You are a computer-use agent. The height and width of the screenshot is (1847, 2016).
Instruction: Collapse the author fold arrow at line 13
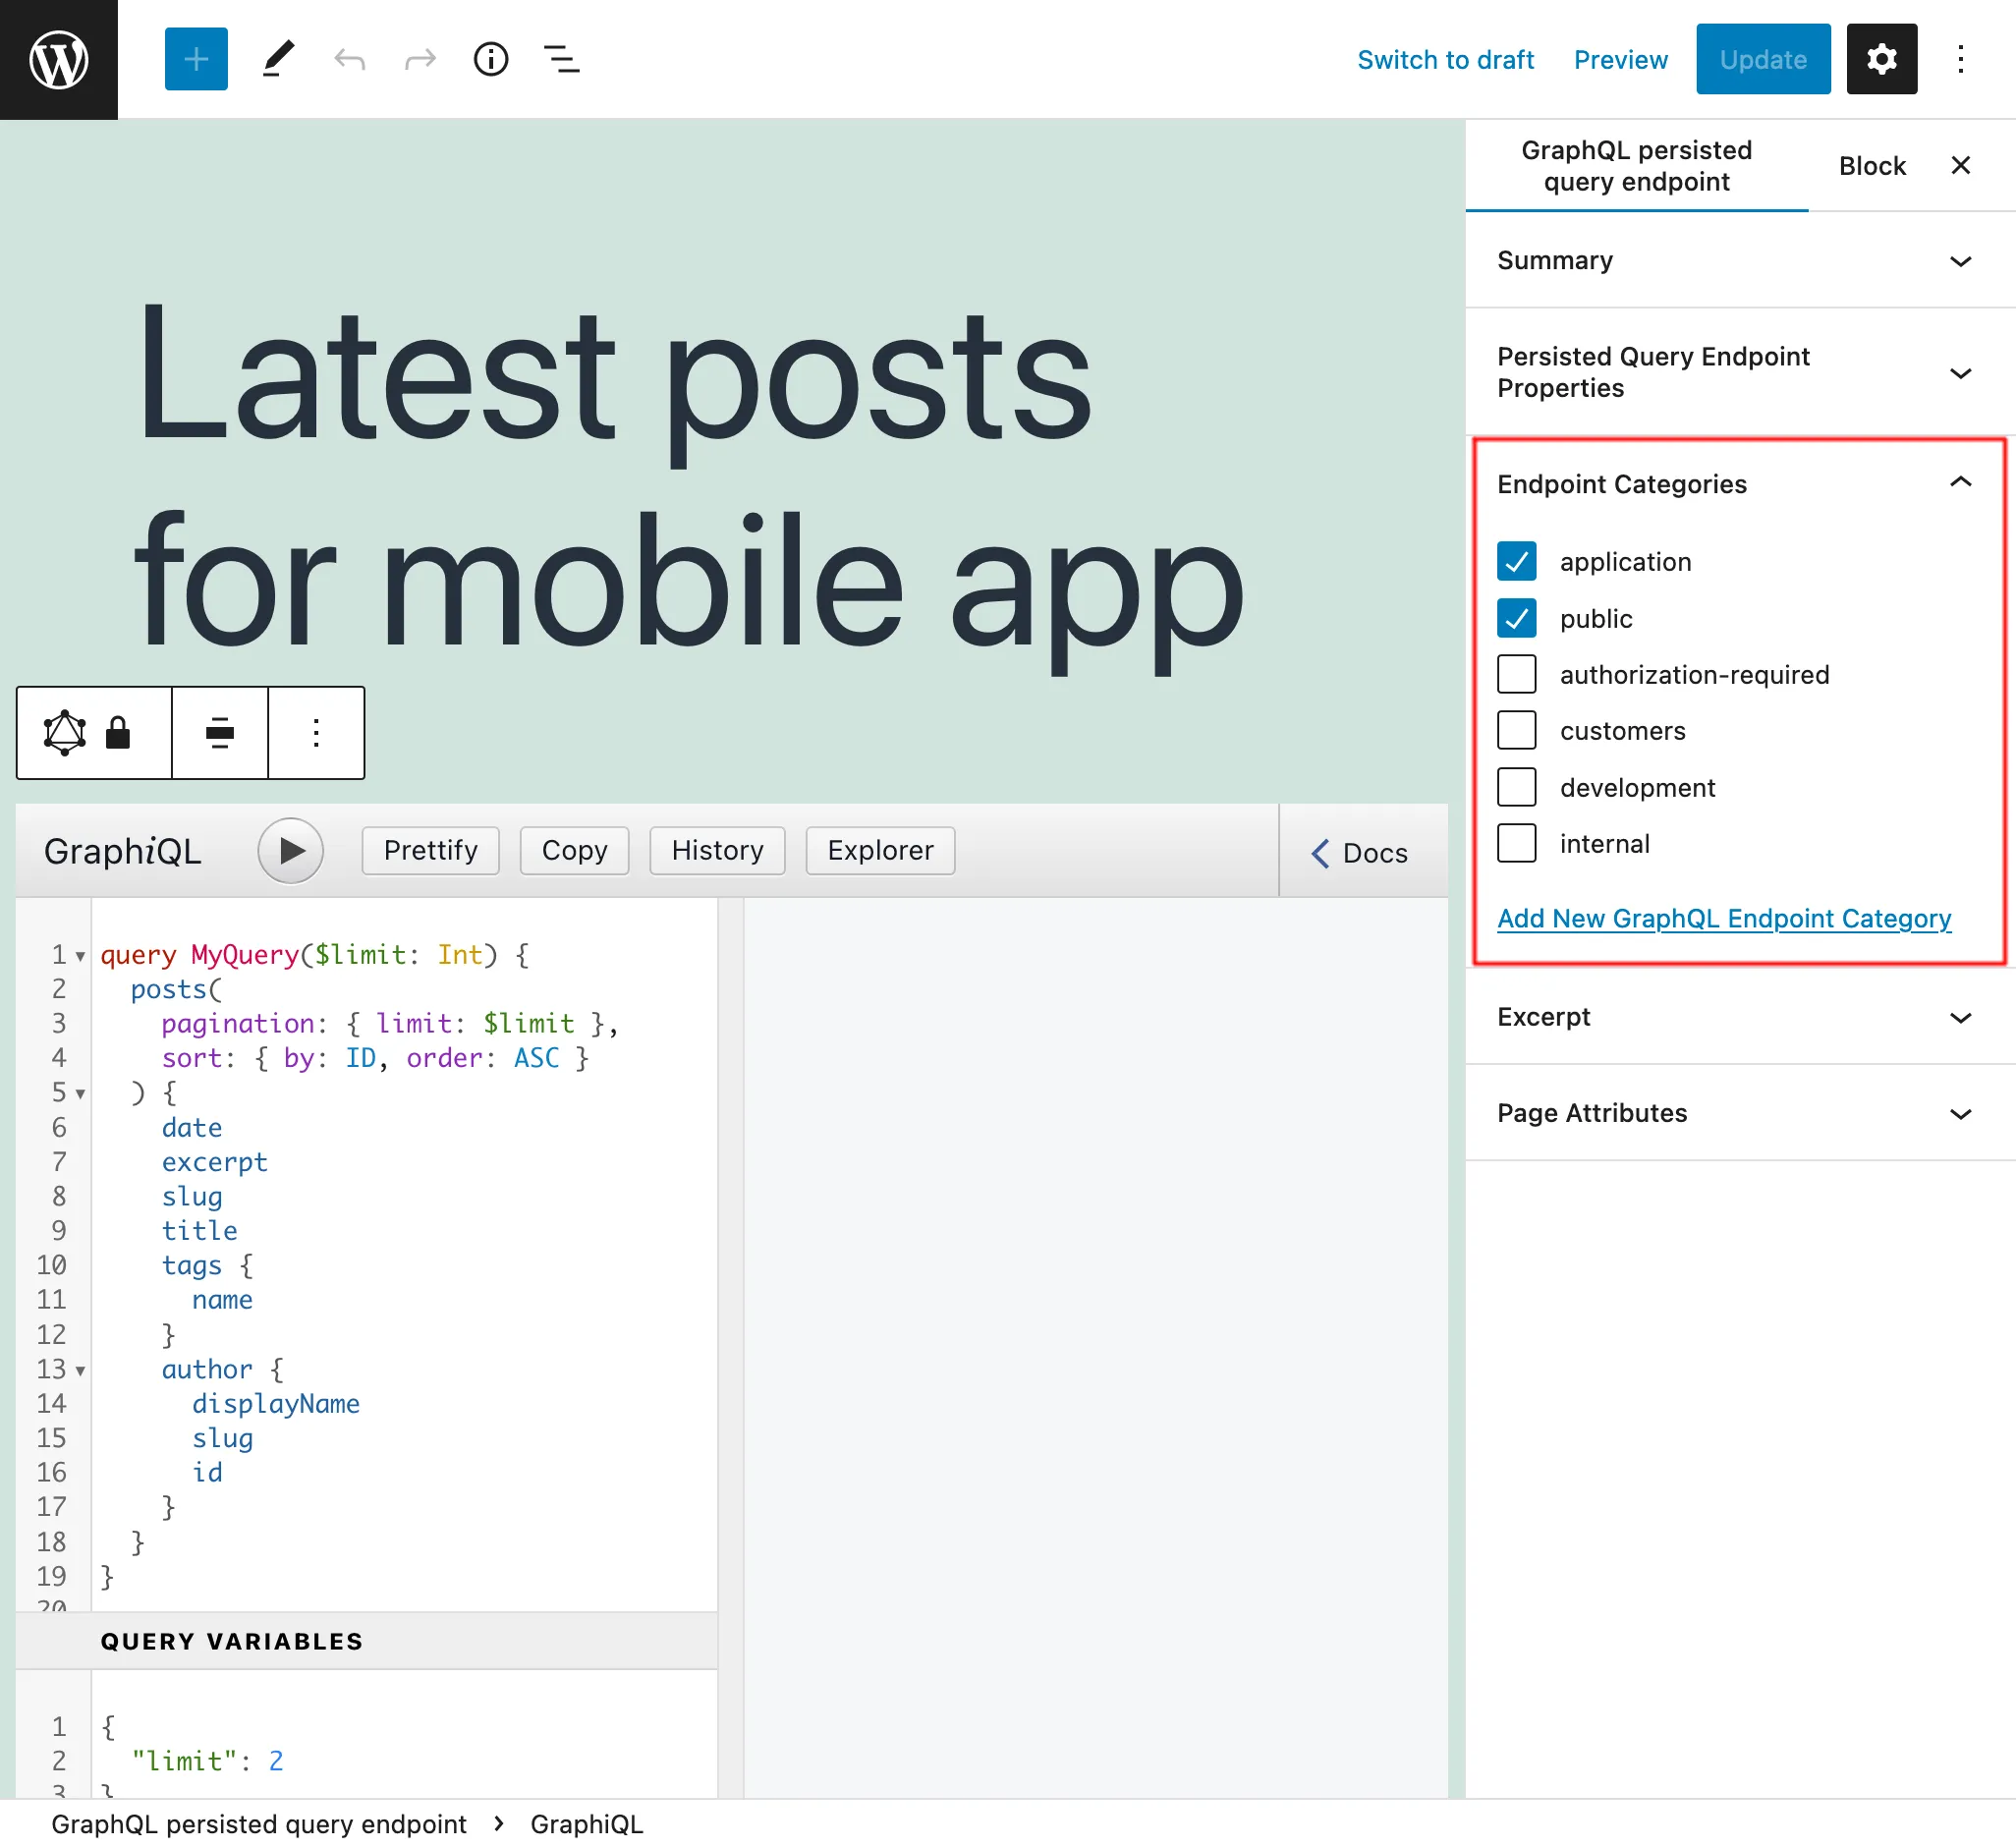pos(80,1370)
